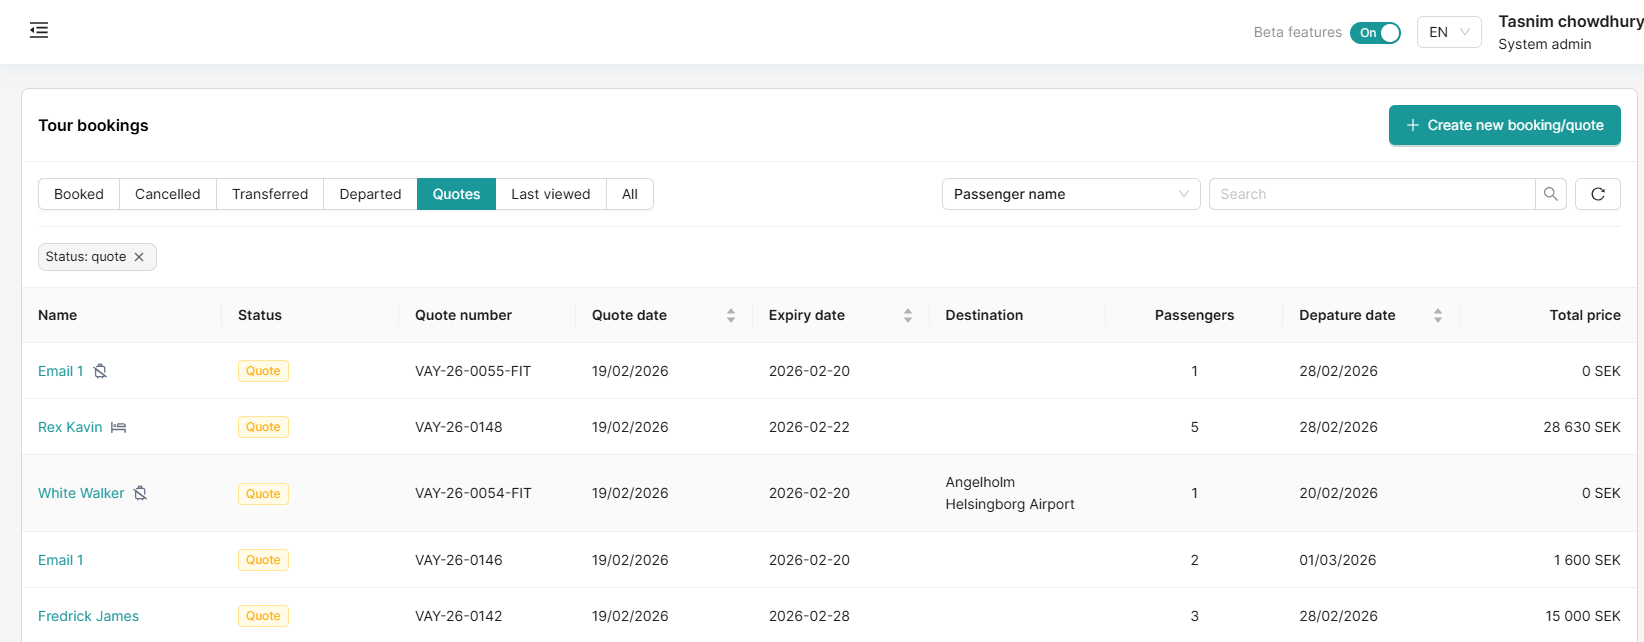Click muted bell icon beside Email 1
The image size is (1644, 642).
click(x=100, y=371)
